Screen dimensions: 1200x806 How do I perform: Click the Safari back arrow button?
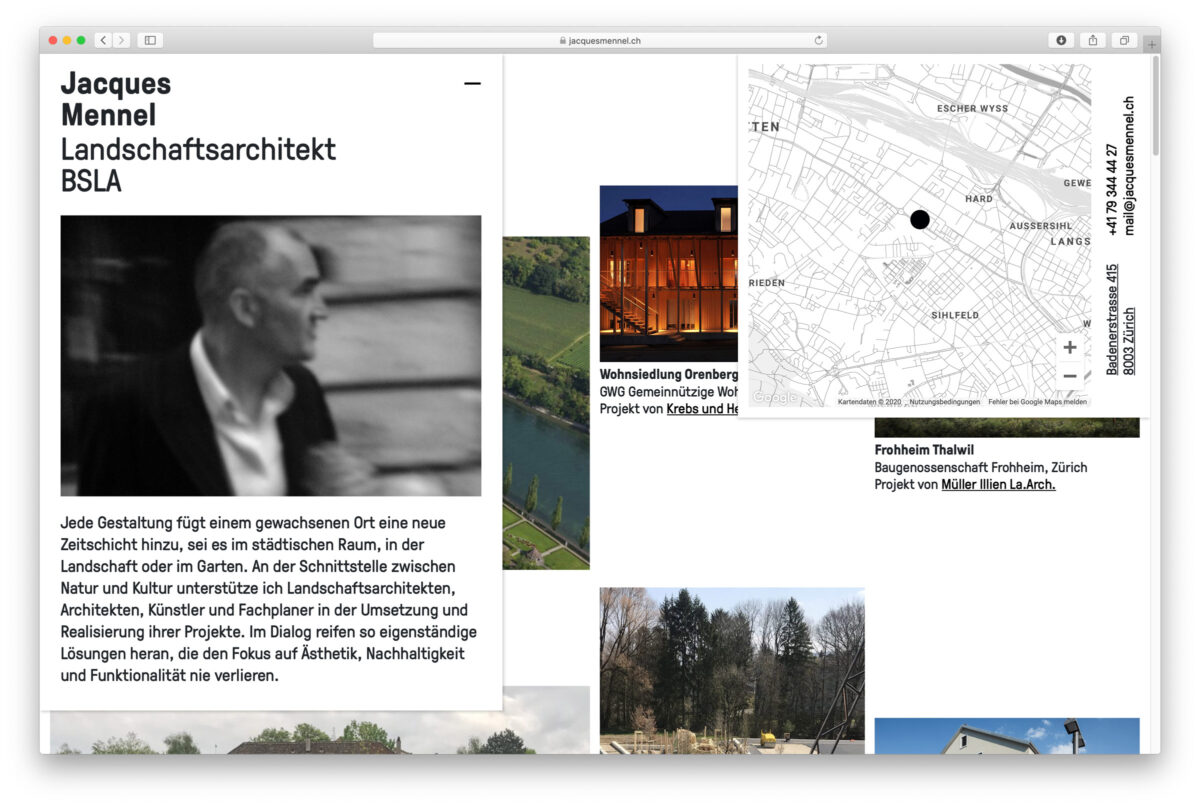(103, 40)
